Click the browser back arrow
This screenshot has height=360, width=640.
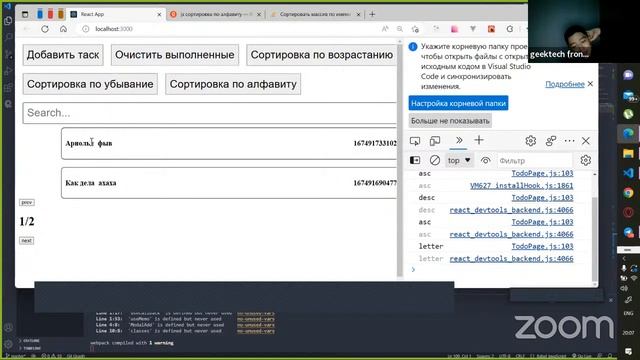point(27,29)
